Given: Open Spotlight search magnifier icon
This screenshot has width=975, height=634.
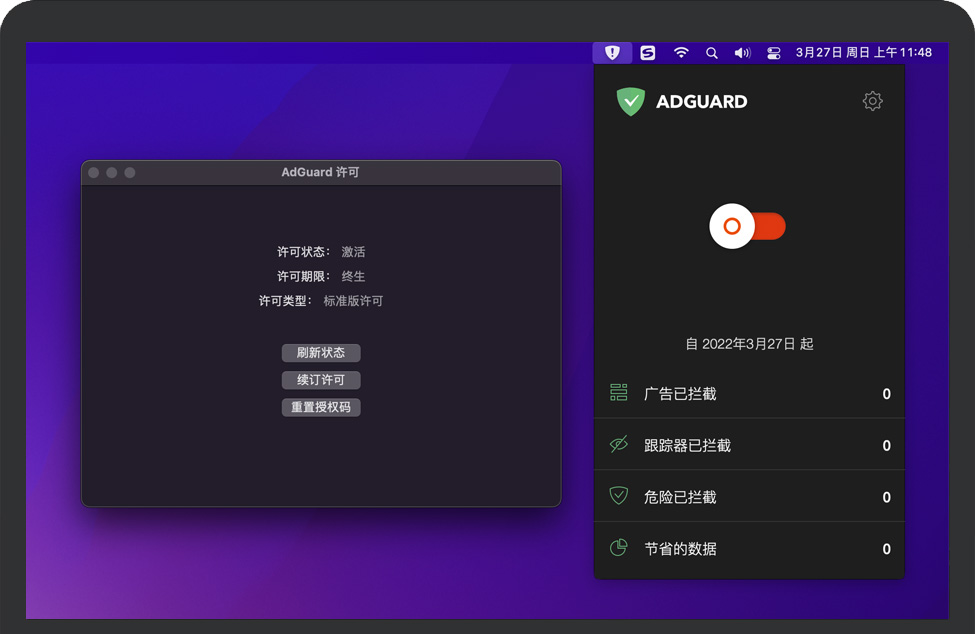Looking at the screenshot, I should click(x=712, y=53).
